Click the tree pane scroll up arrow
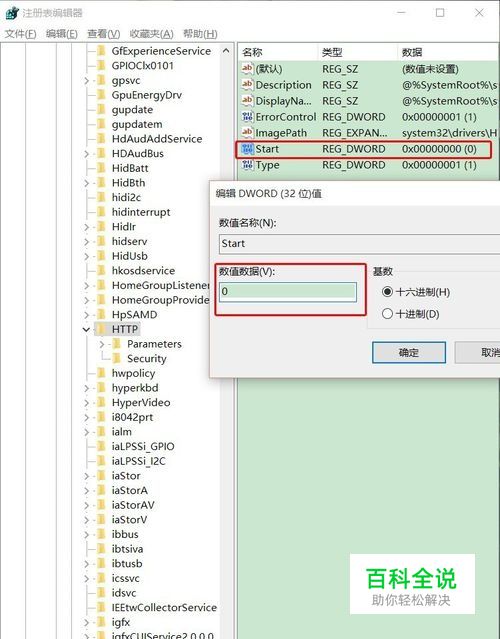Viewport: 500px width, 639px height. (x=226, y=51)
